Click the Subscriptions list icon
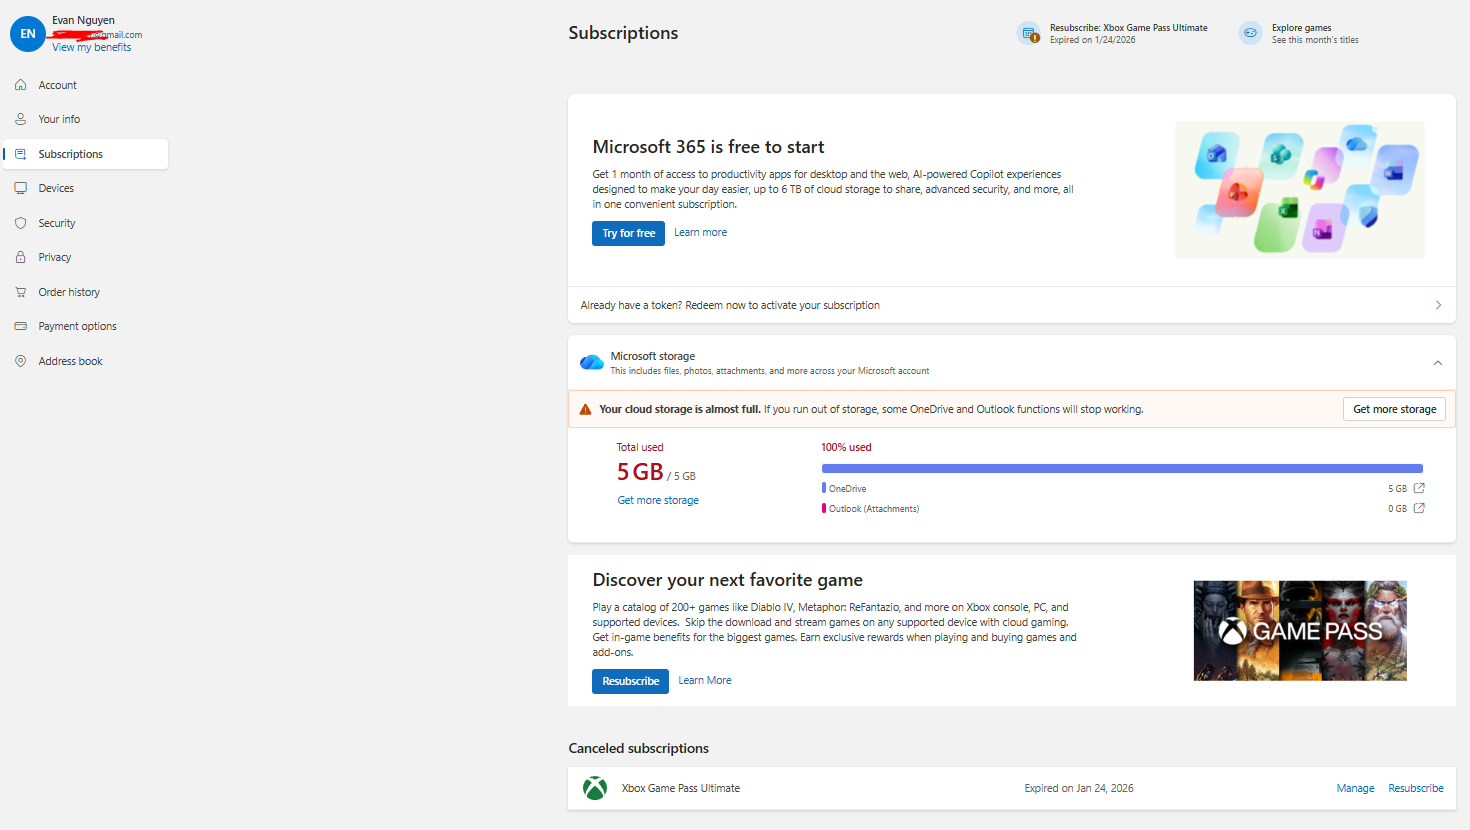 (x=20, y=154)
